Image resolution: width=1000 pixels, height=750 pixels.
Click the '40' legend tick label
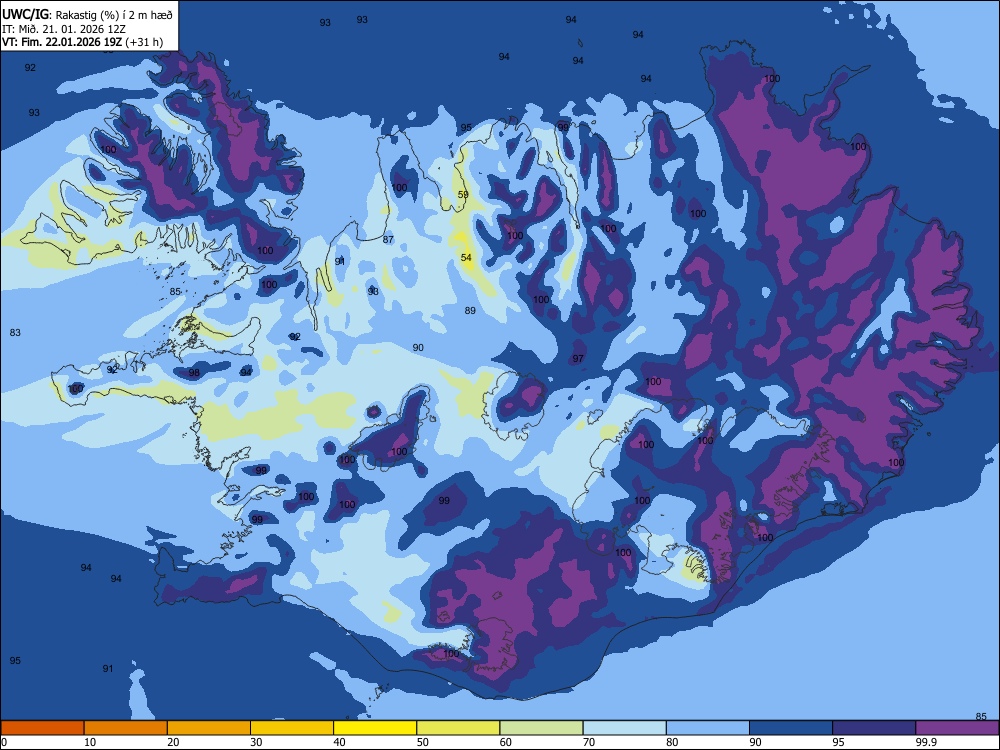340,742
